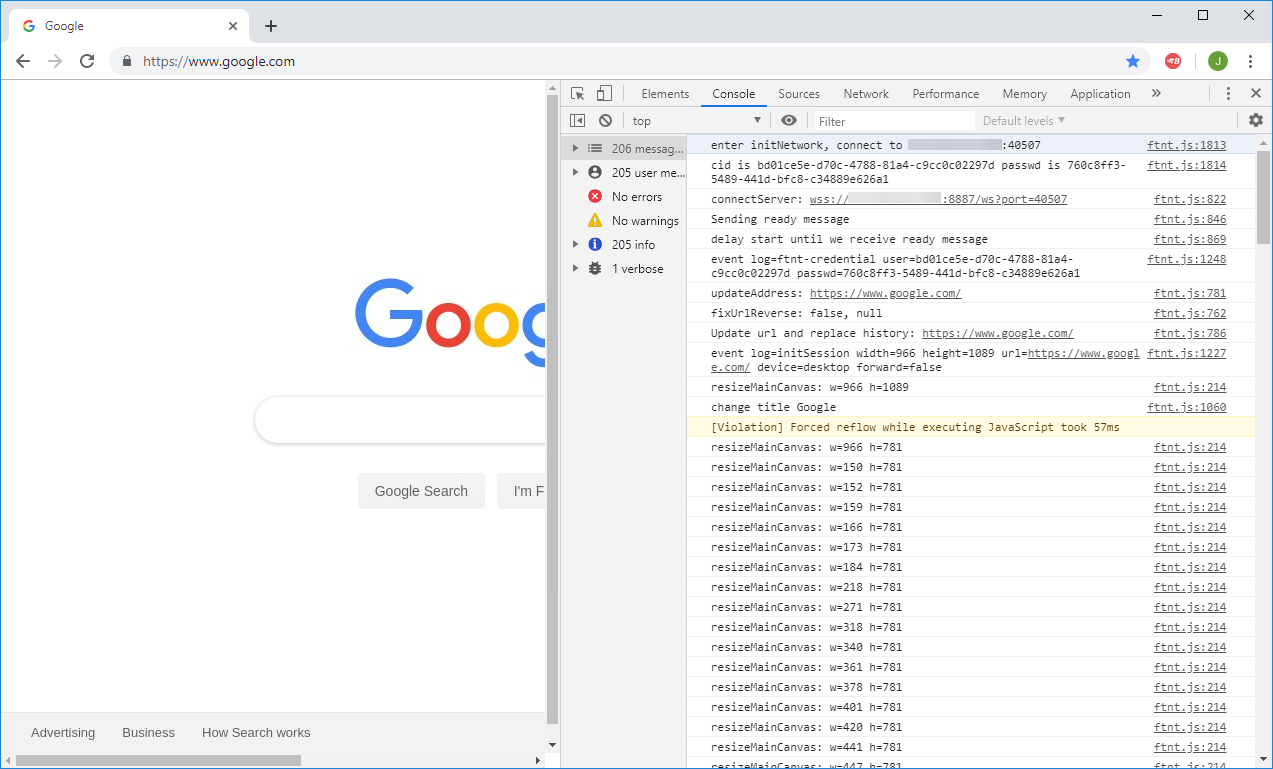This screenshot has height=769, width=1273.
Task: Click the console vertical scrollbar thumb
Action: point(1263,197)
